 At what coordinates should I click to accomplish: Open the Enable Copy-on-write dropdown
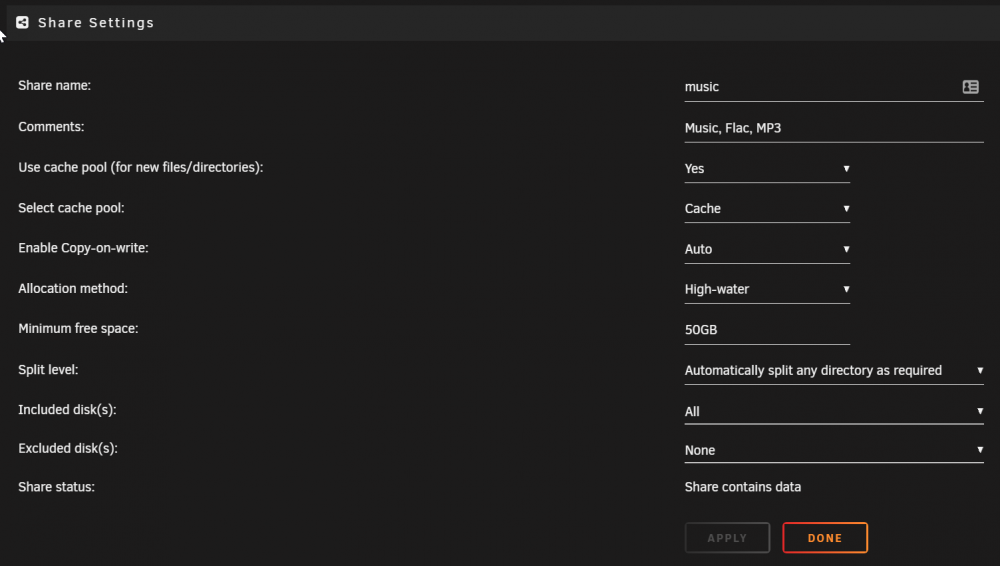point(767,249)
